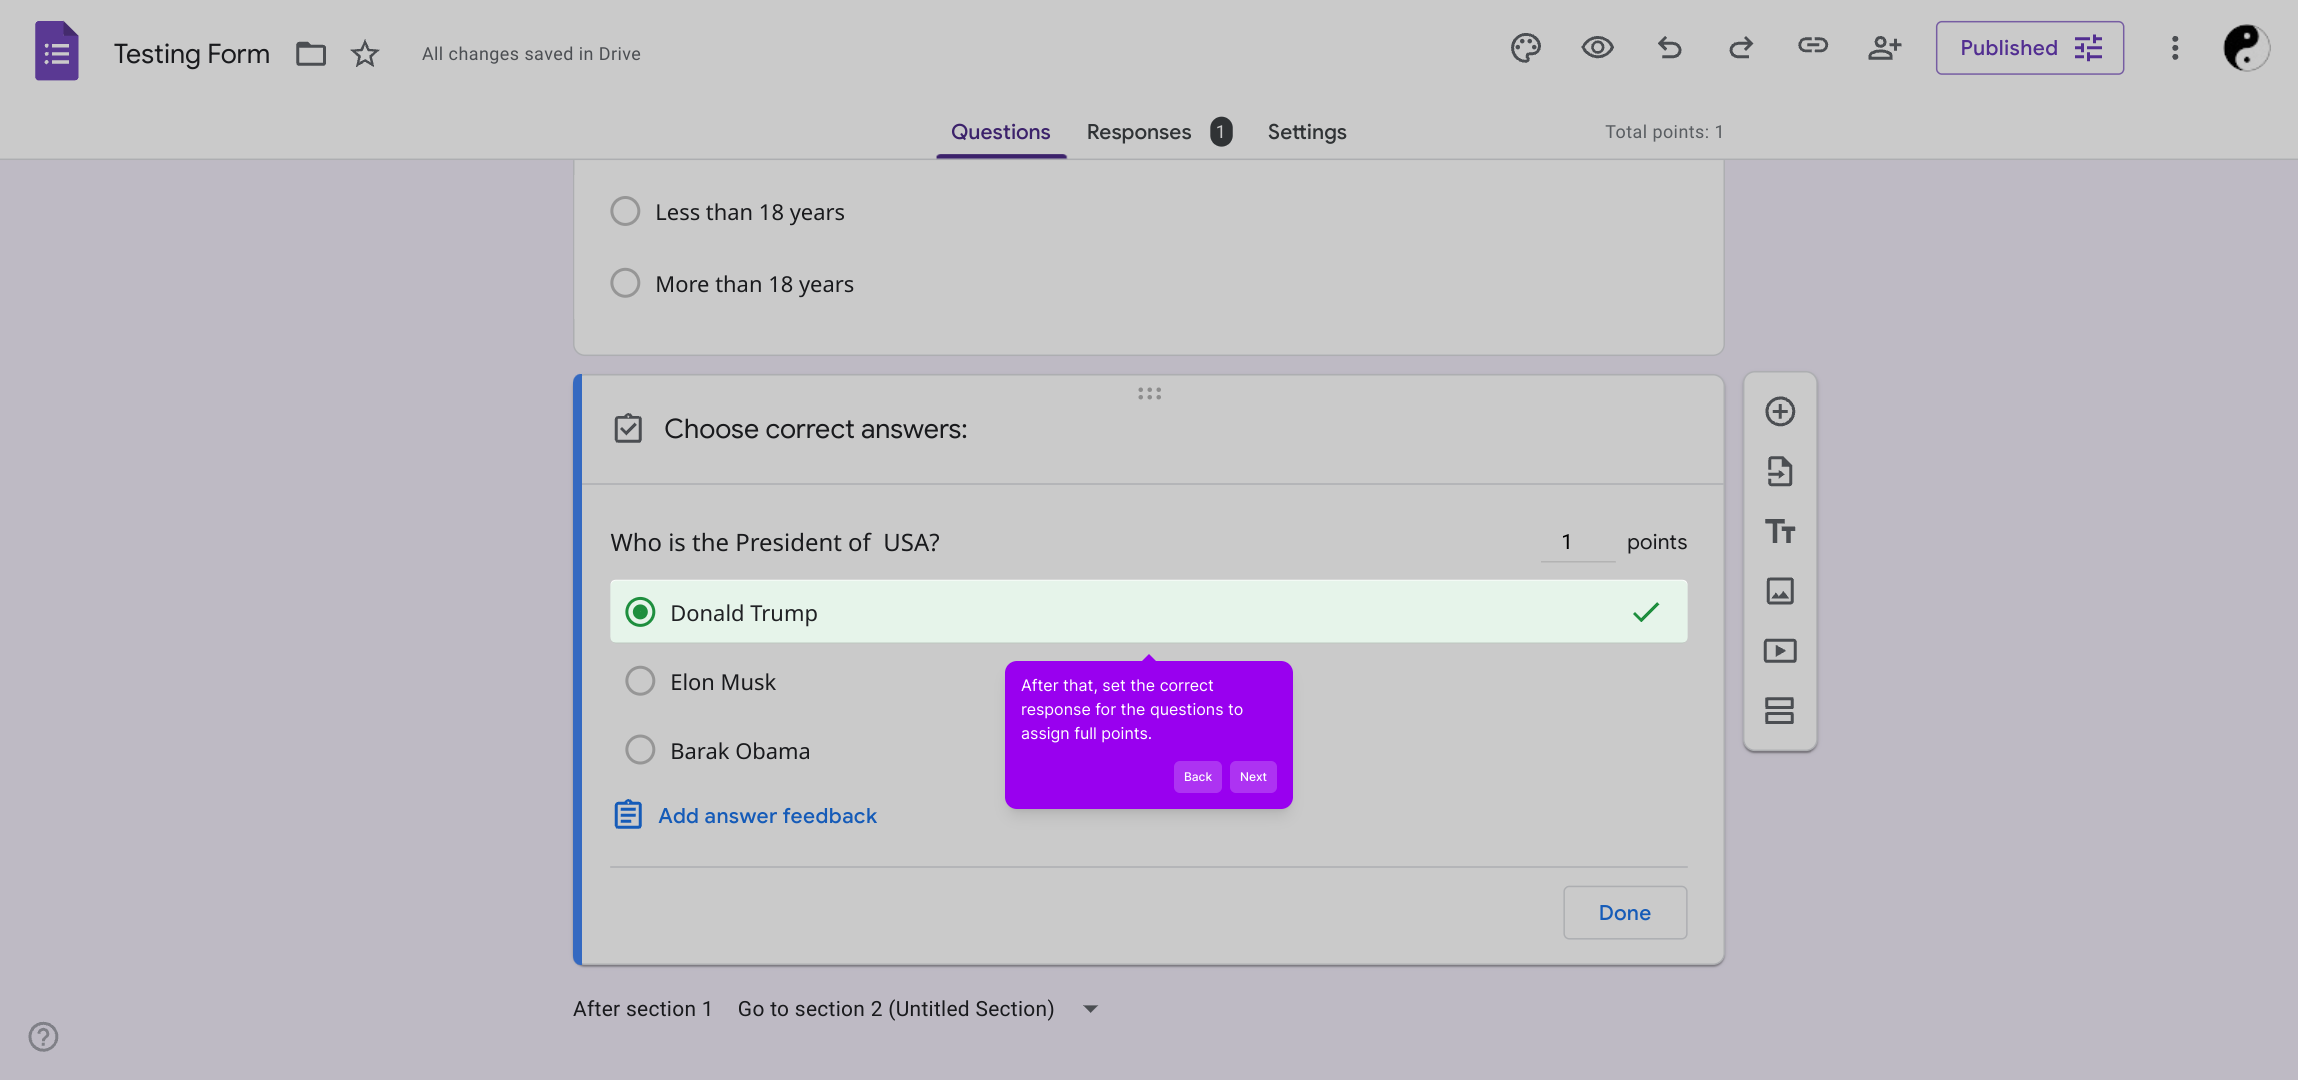Click the add video icon
2298x1080 pixels.
1779,651
